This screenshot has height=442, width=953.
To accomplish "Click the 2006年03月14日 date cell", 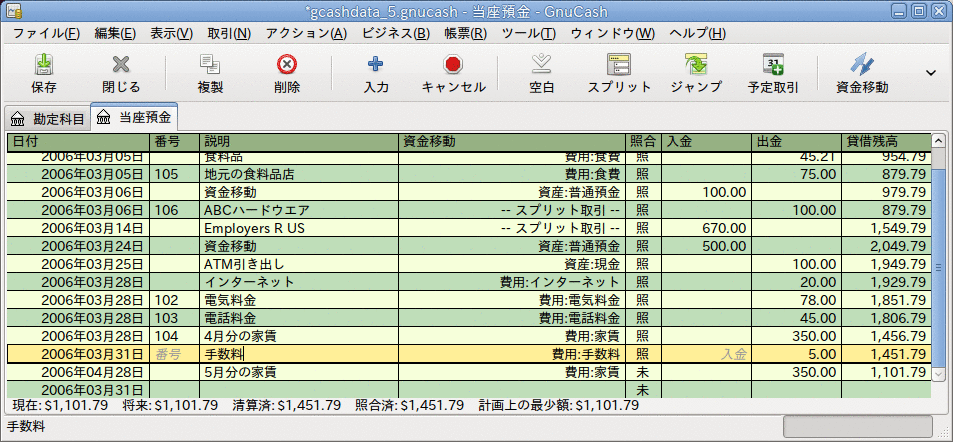I will 78,229.
